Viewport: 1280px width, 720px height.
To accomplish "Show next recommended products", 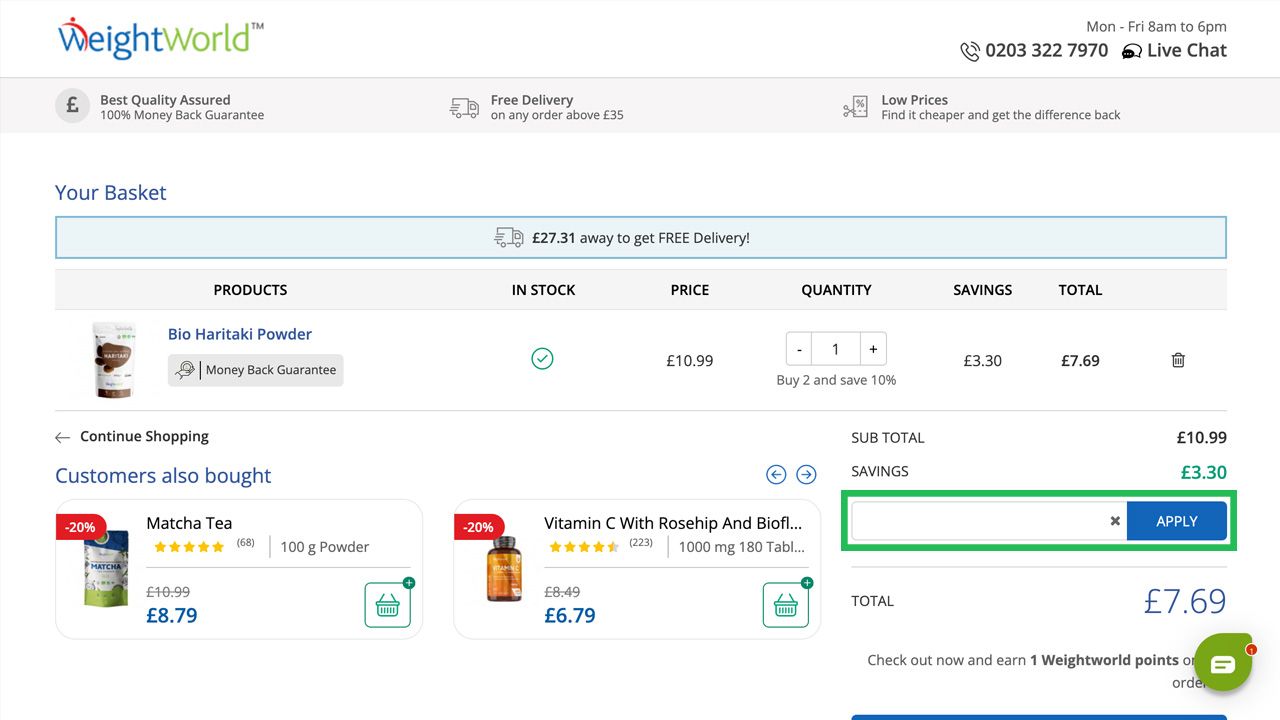I will coord(806,475).
